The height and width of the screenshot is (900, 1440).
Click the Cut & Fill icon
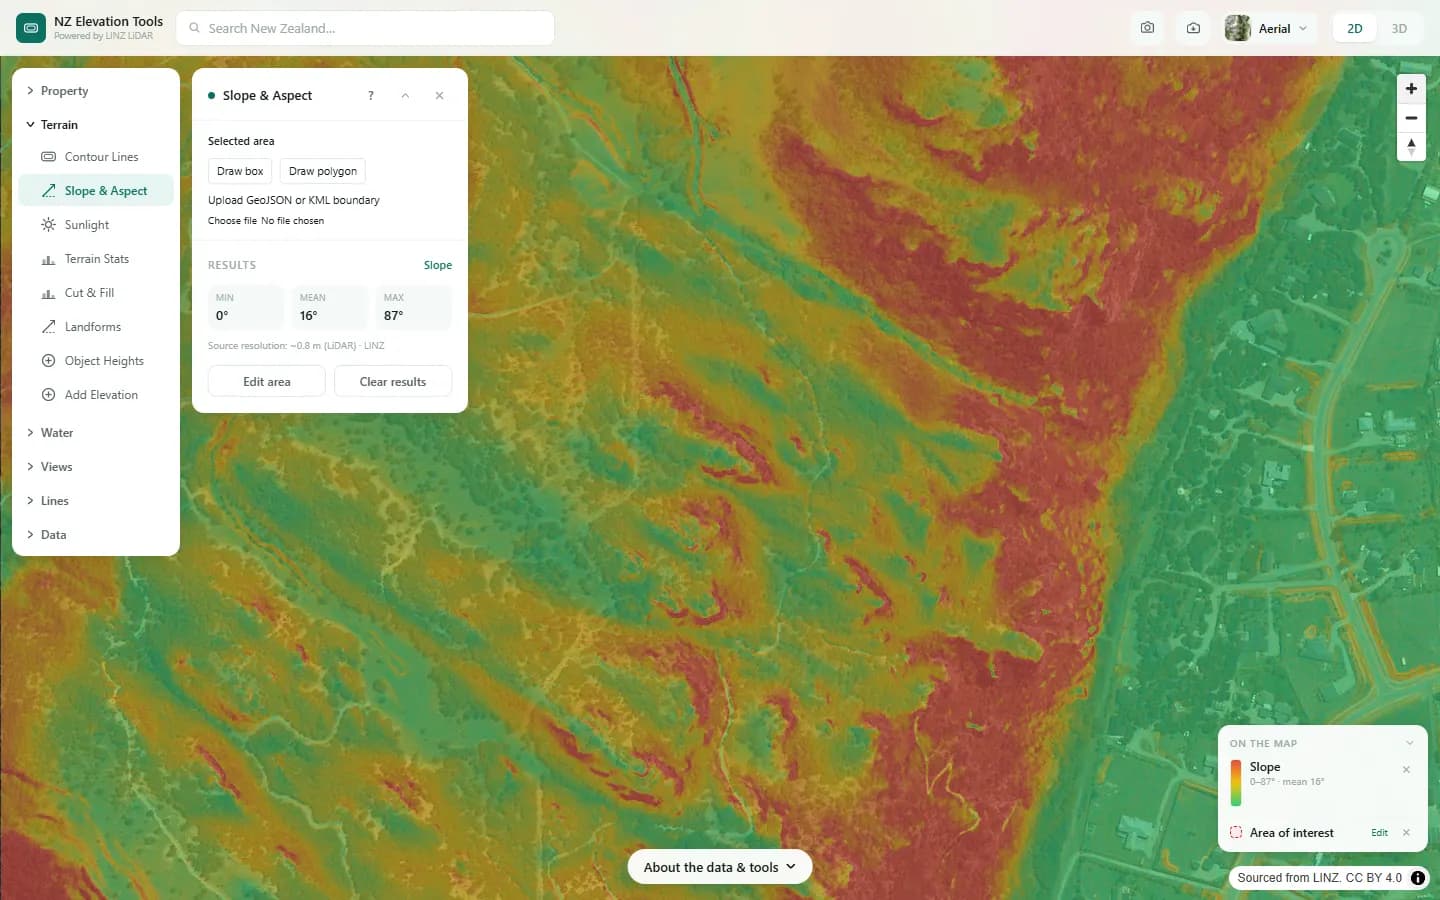coord(48,293)
